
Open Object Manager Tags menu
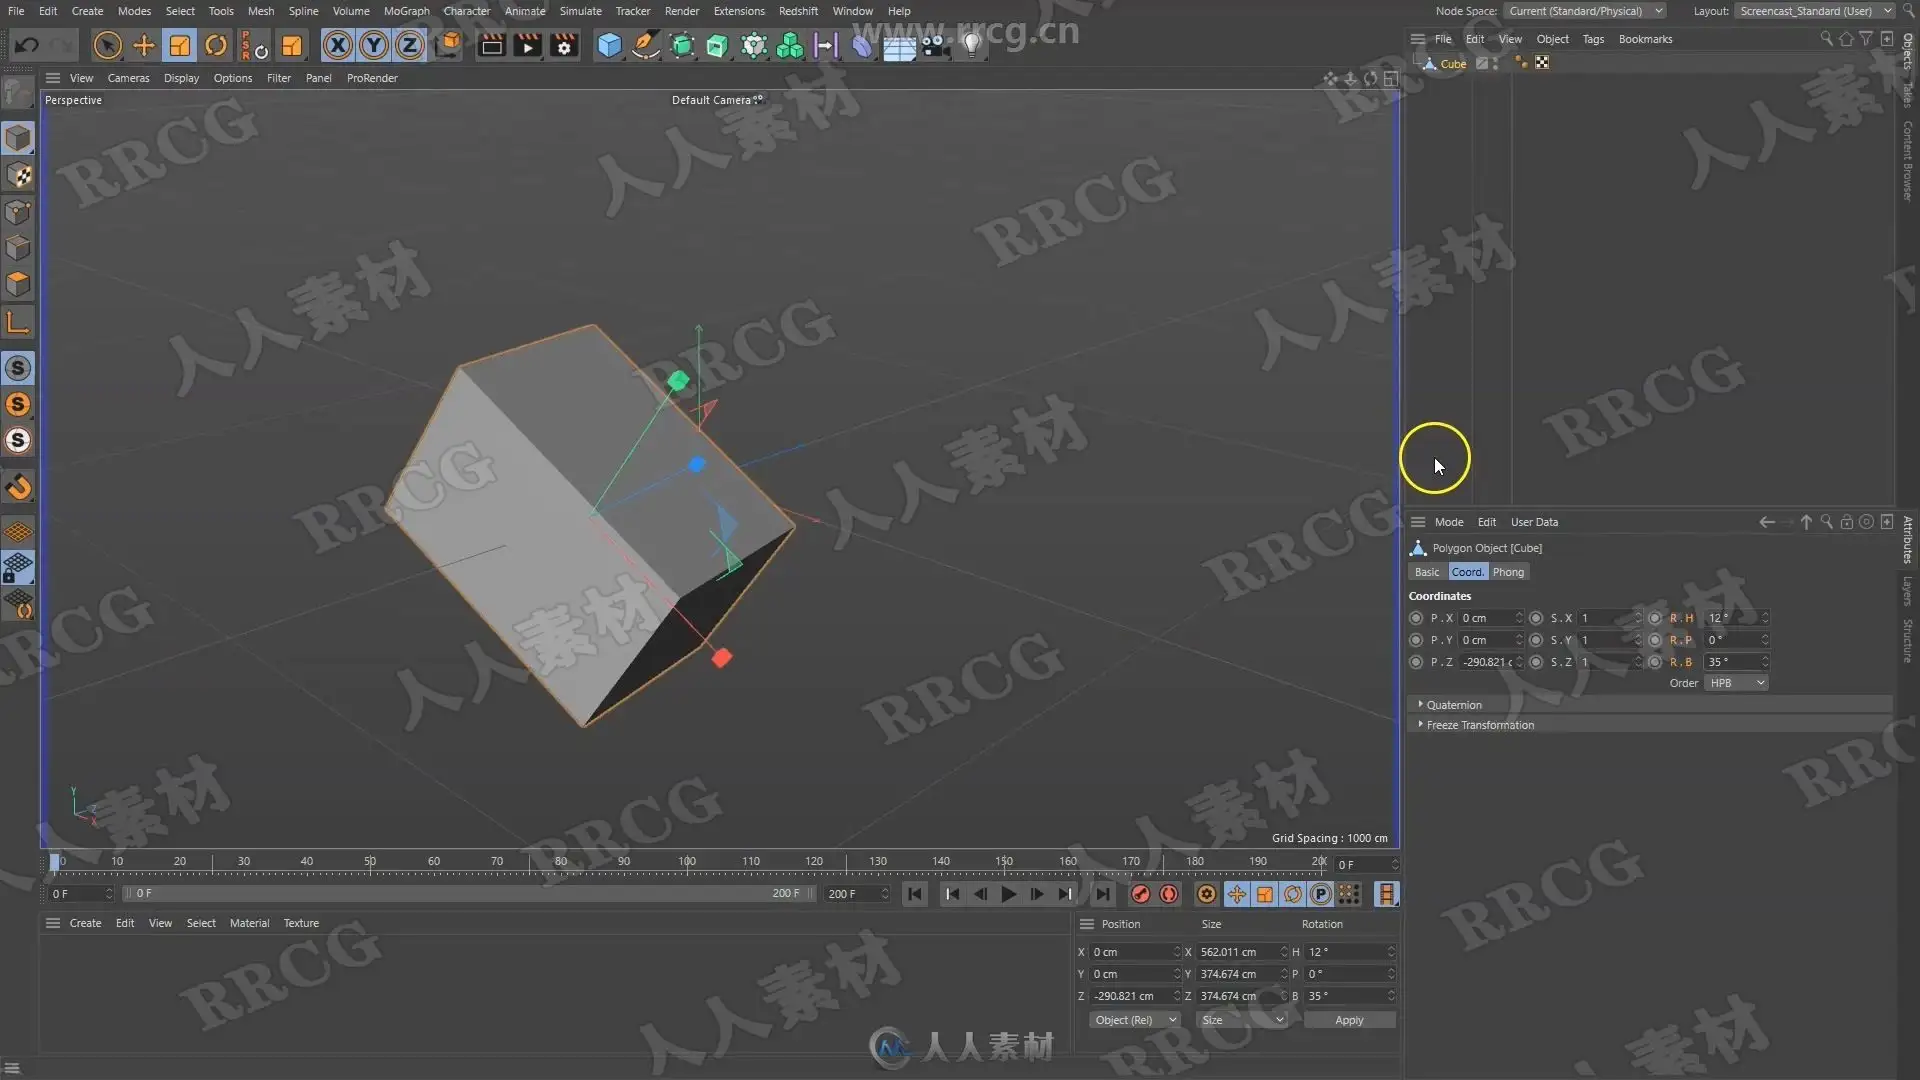(1593, 39)
